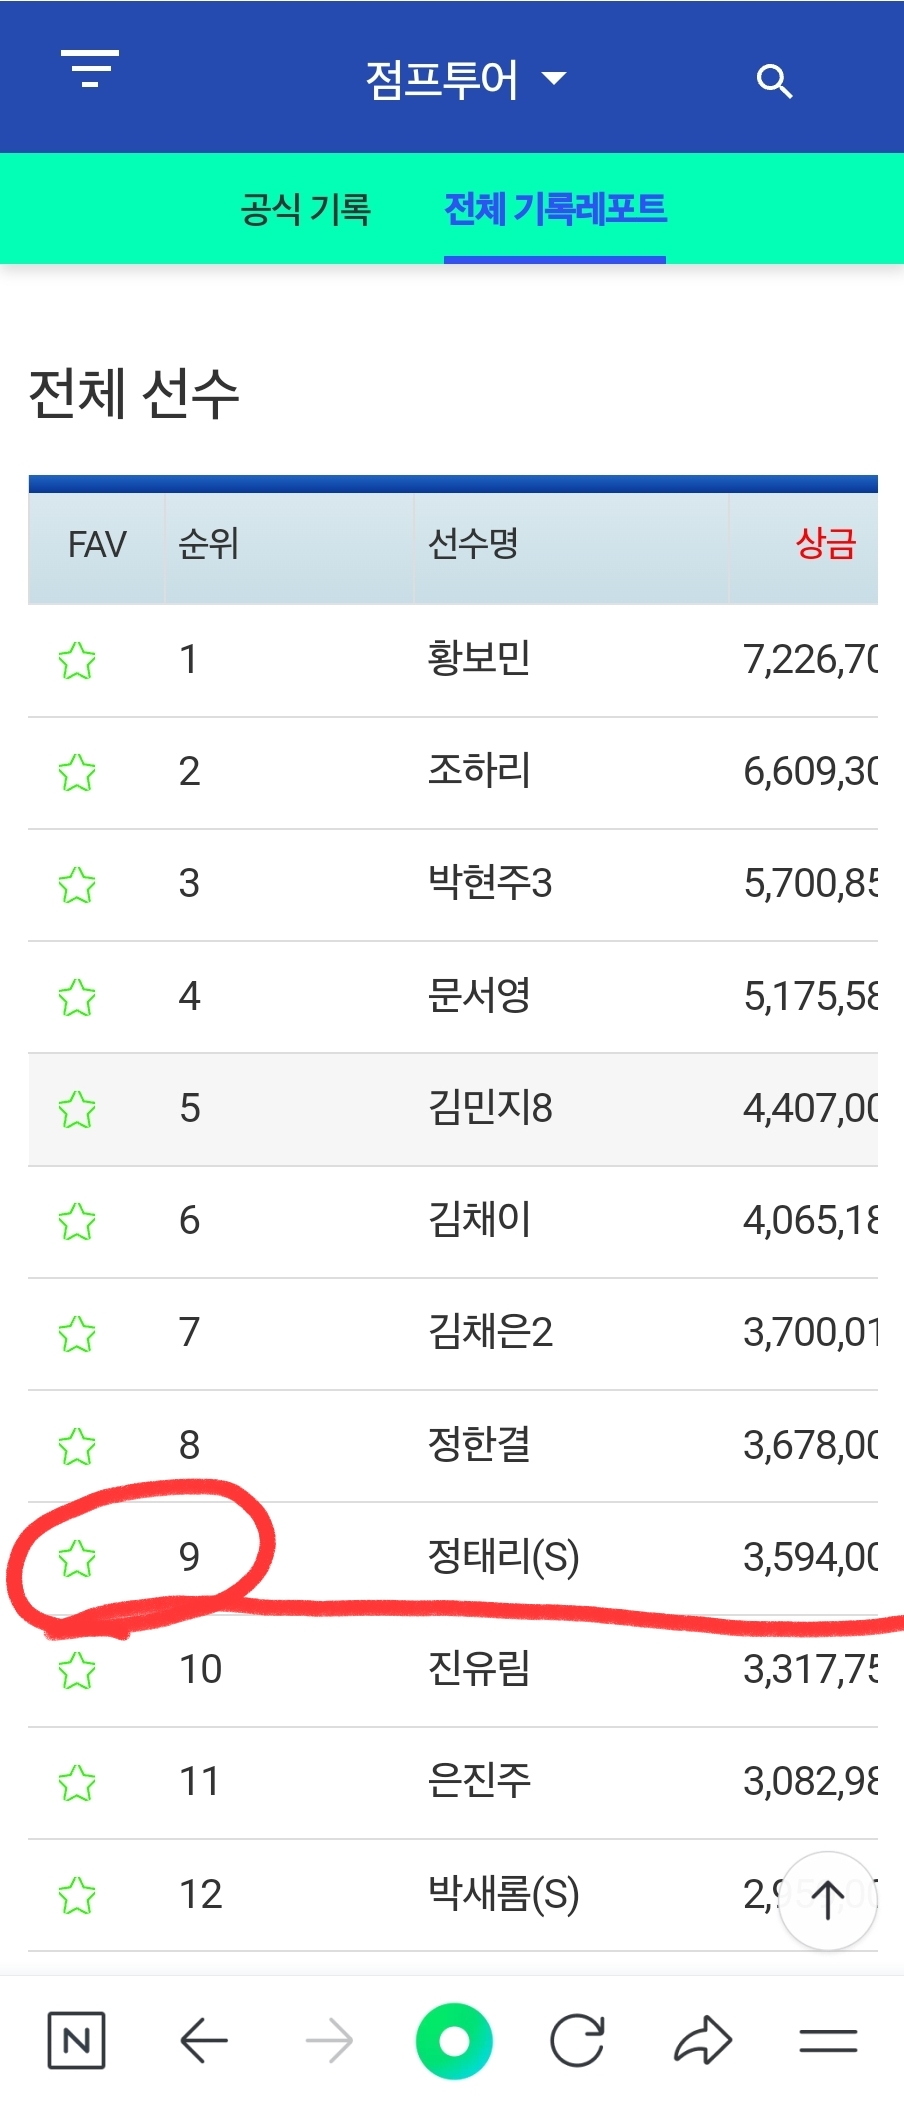The image size is (904, 2106).
Task: Toggle favorite star for 정태리(S)
Action: [77, 1558]
